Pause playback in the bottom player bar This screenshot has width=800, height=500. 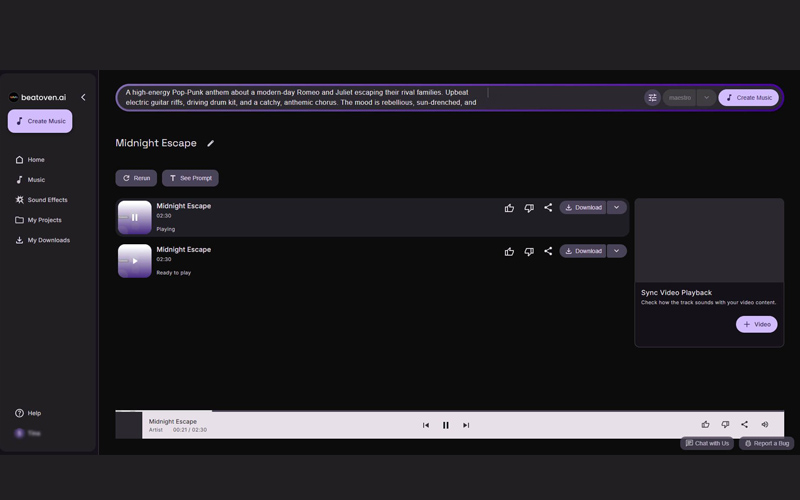(x=445, y=425)
